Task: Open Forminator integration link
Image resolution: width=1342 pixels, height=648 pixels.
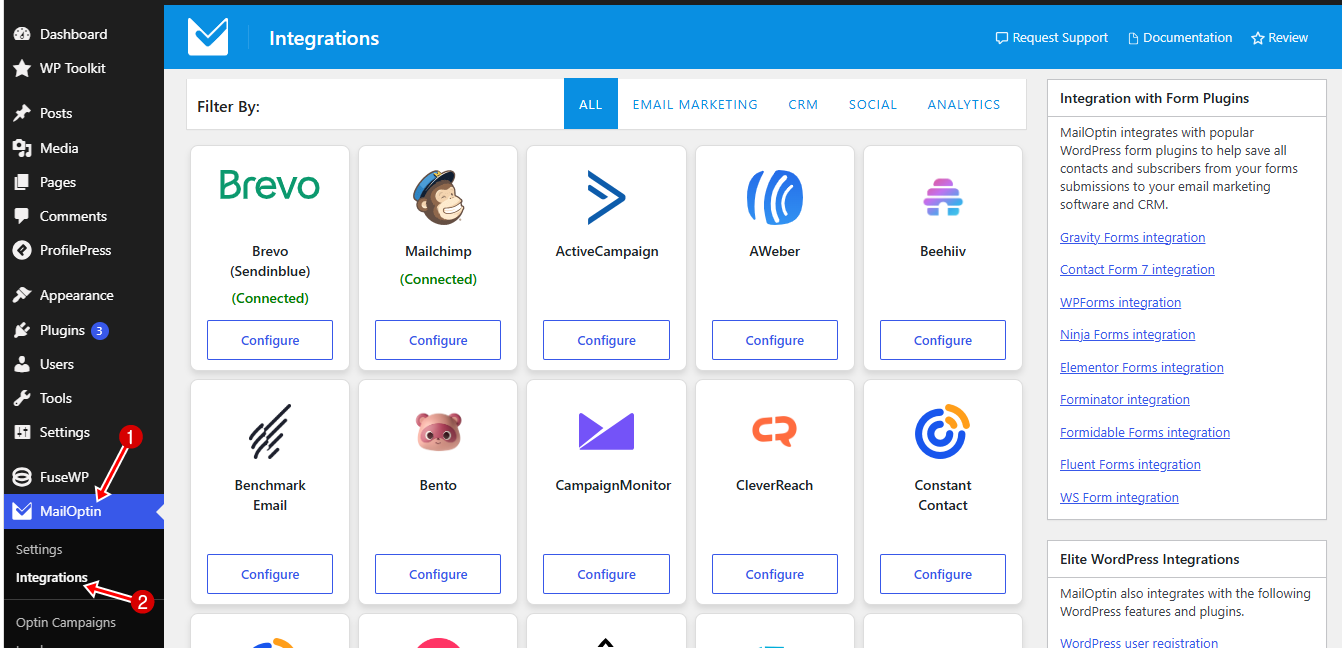Action: (x=1124, y=399)
